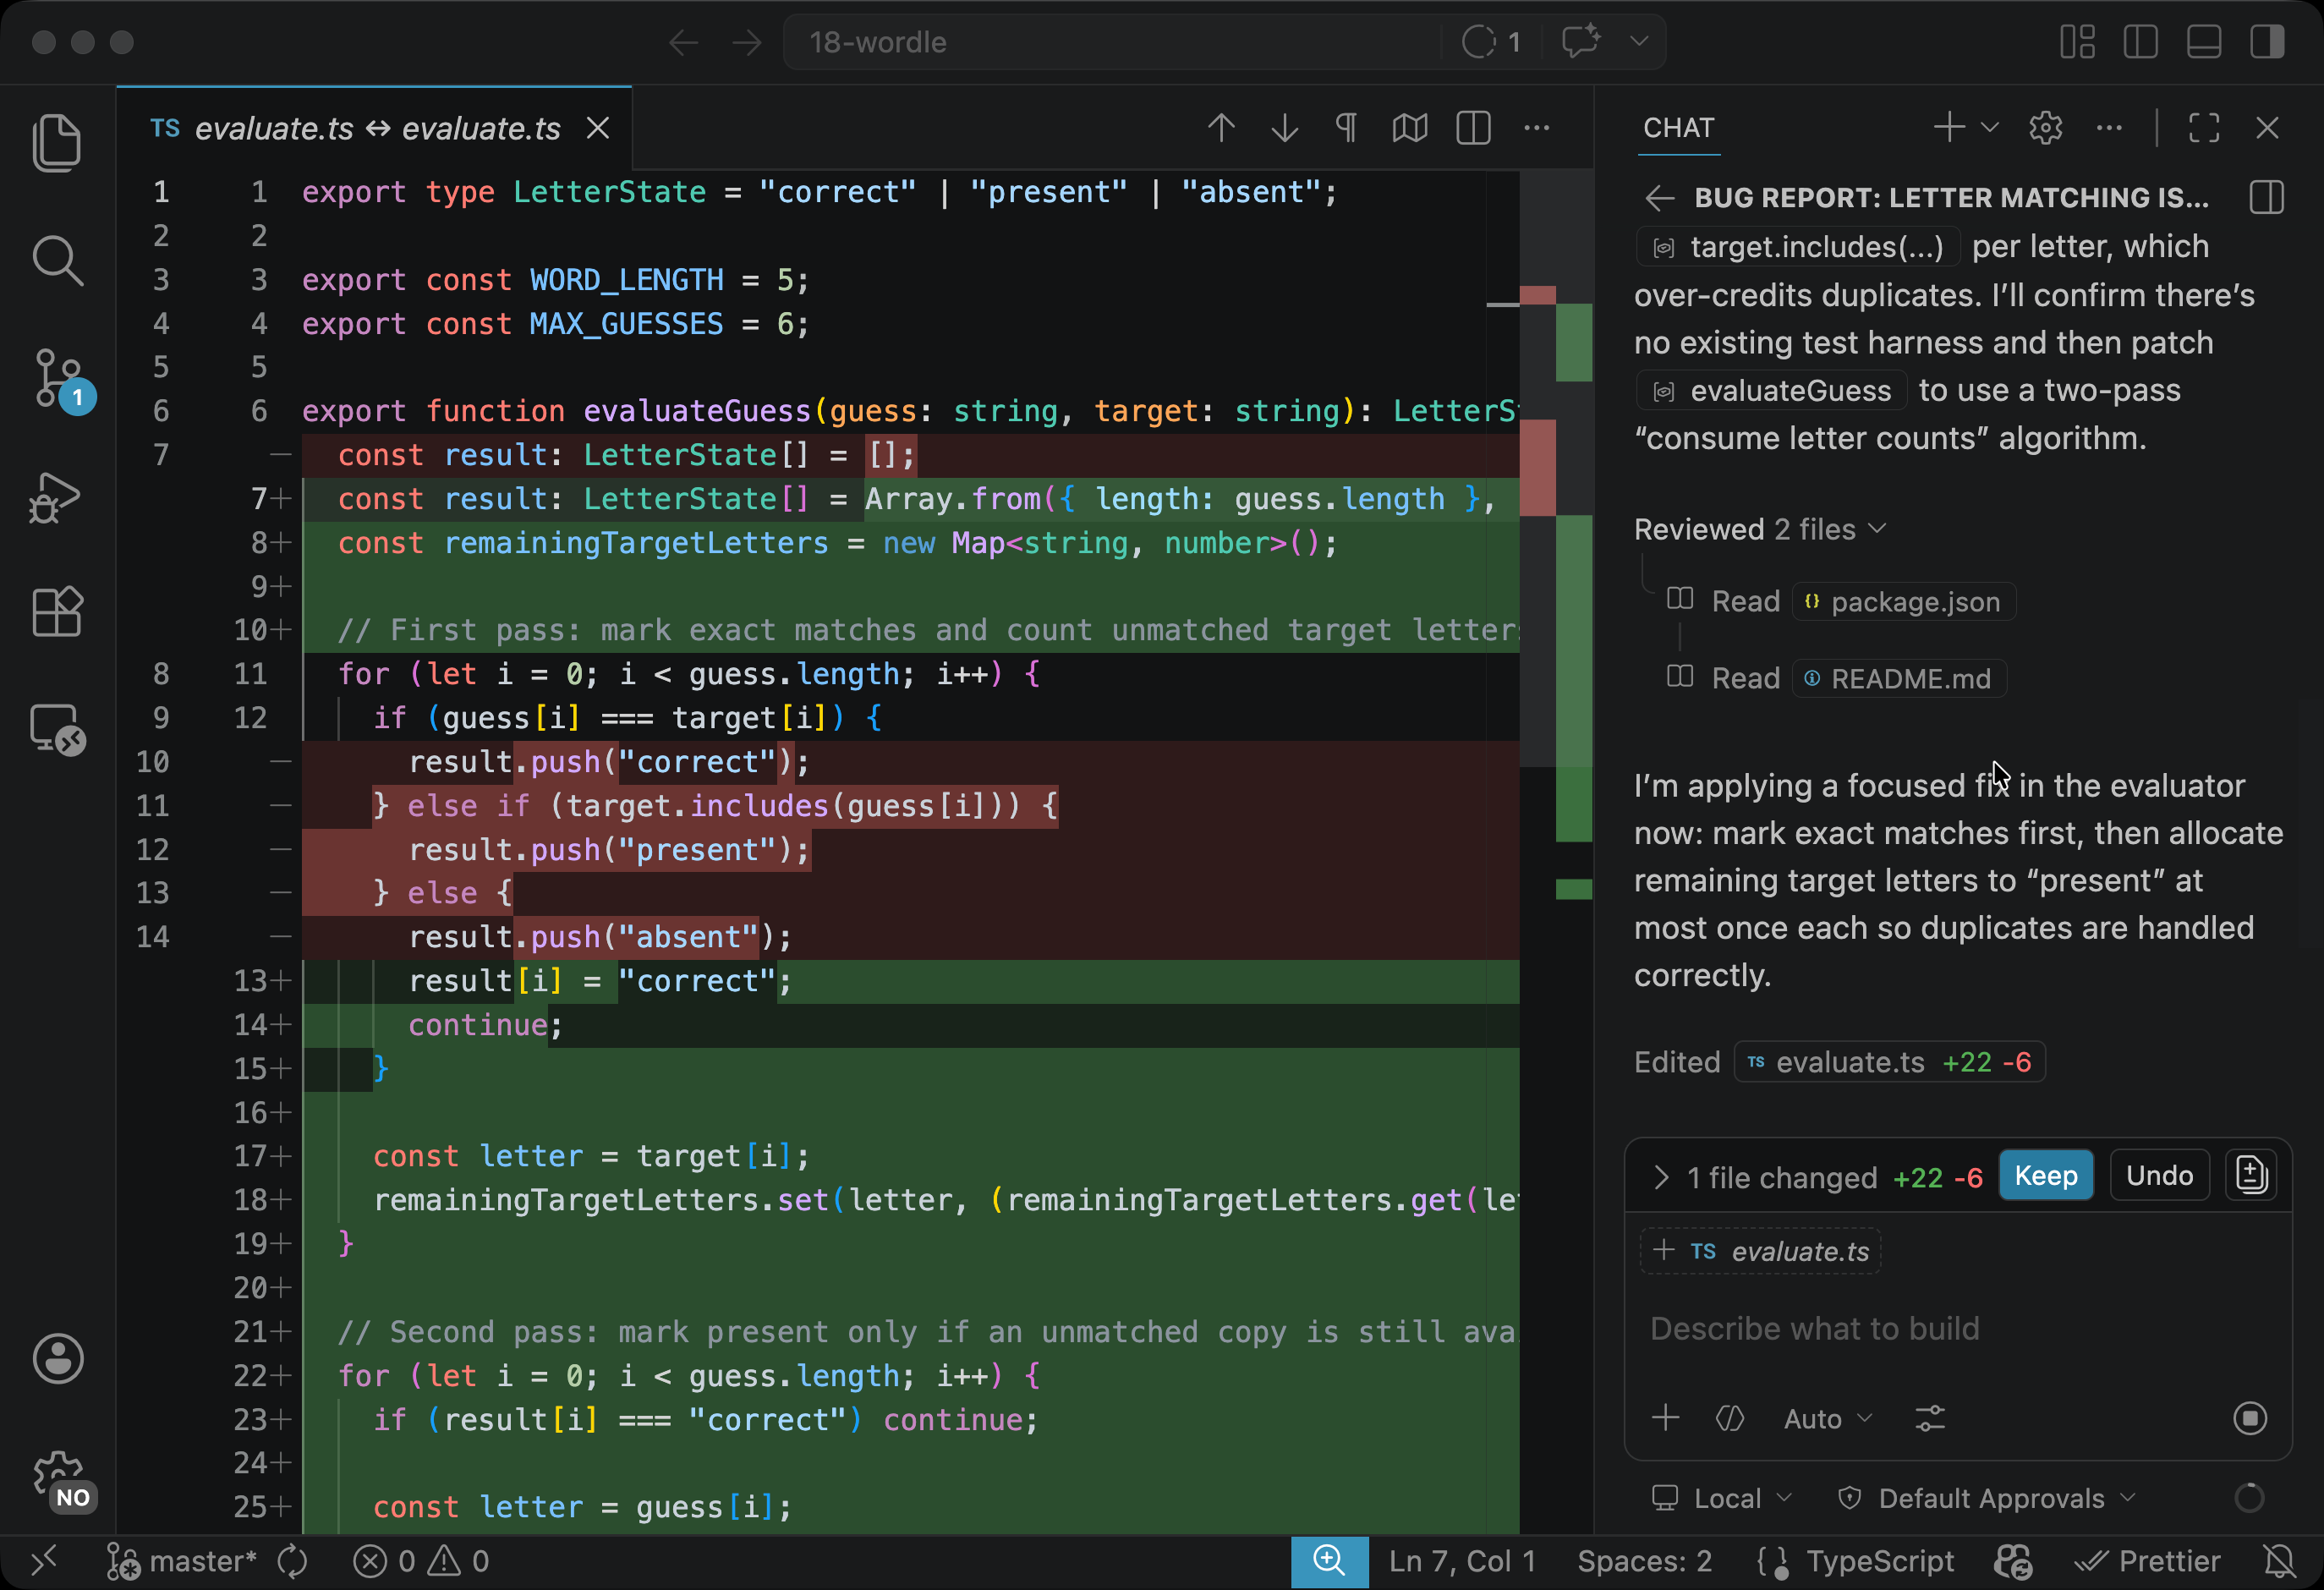Navigate back in editor history

[684, 42]
